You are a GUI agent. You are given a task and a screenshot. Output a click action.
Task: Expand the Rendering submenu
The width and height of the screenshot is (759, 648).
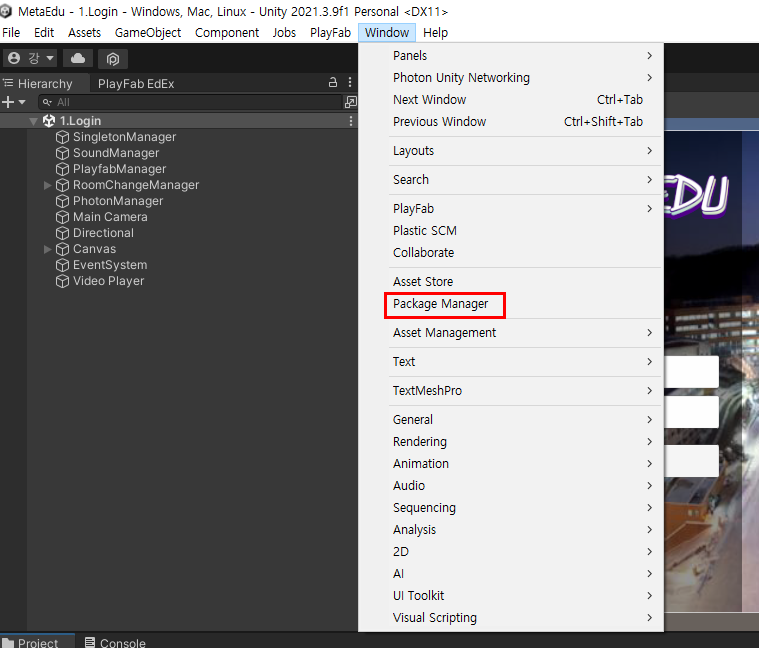click(511, 442)
